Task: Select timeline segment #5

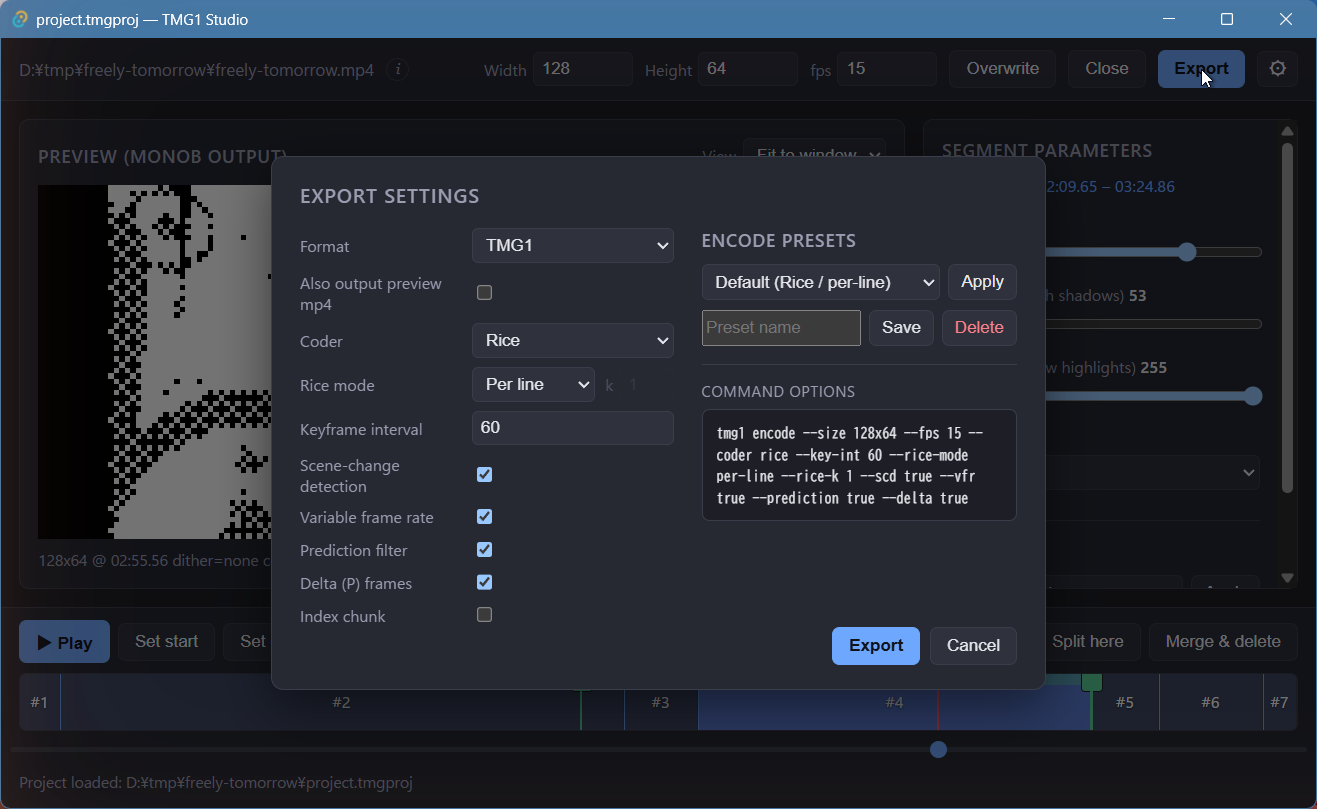Action: point(1125,702)
